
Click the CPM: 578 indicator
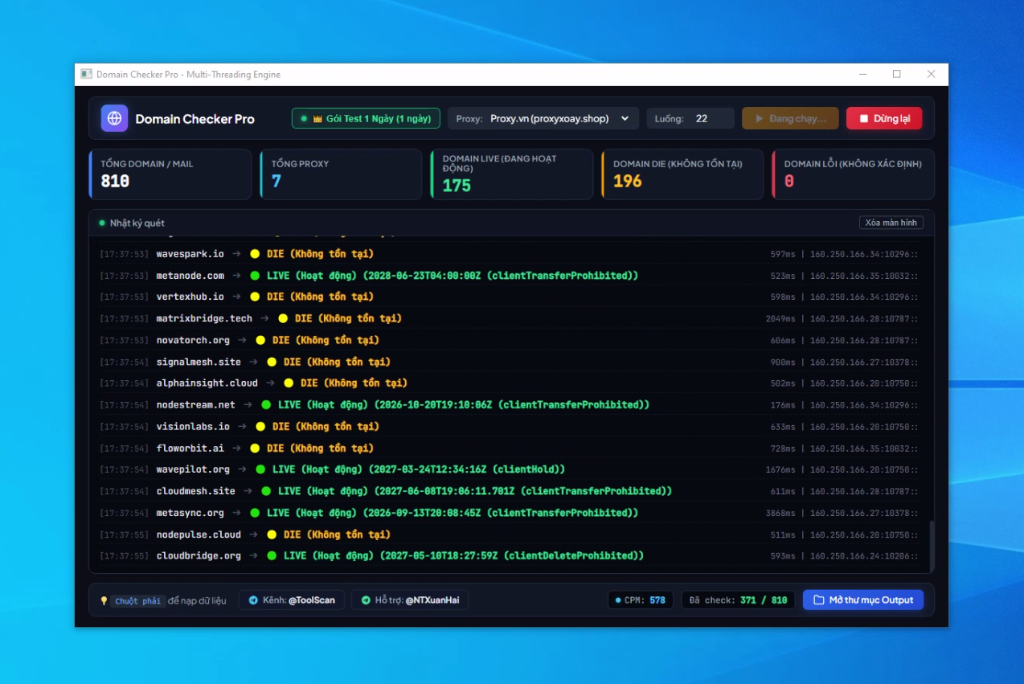[x=640, y=600]
